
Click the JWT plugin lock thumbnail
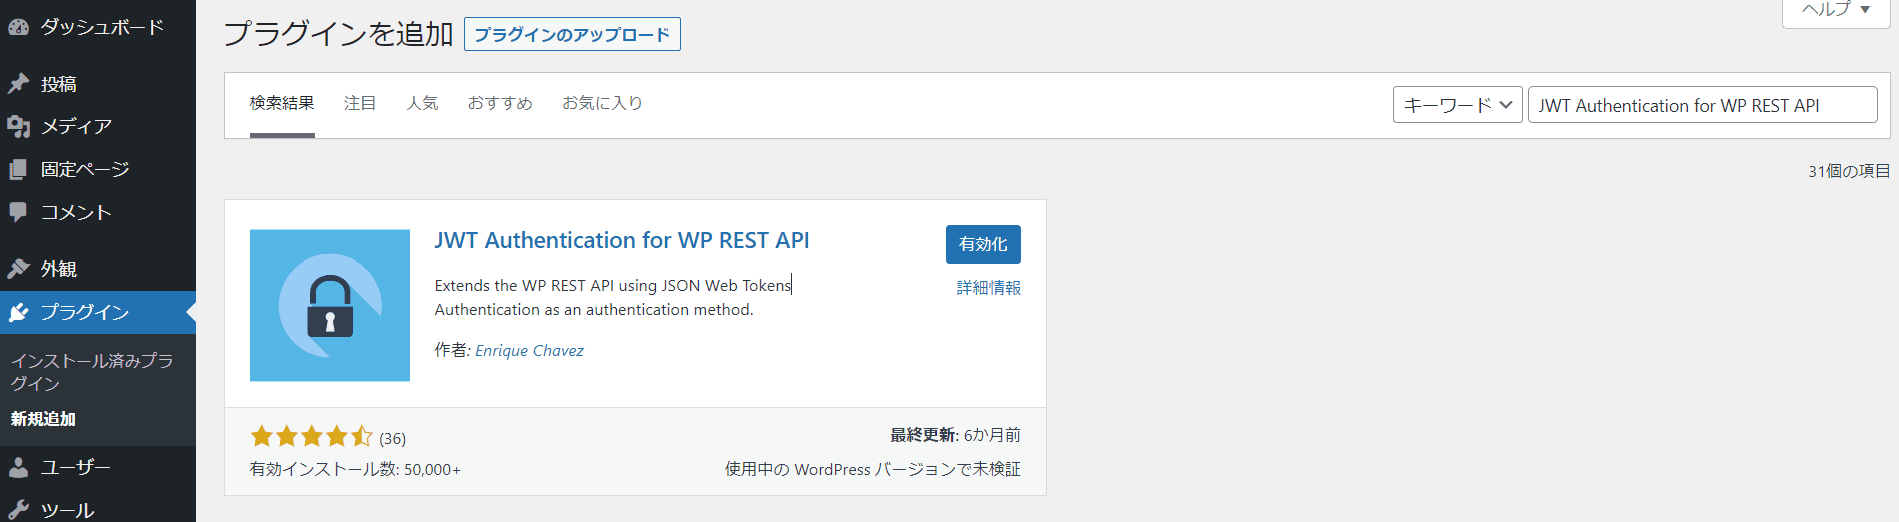330,305
